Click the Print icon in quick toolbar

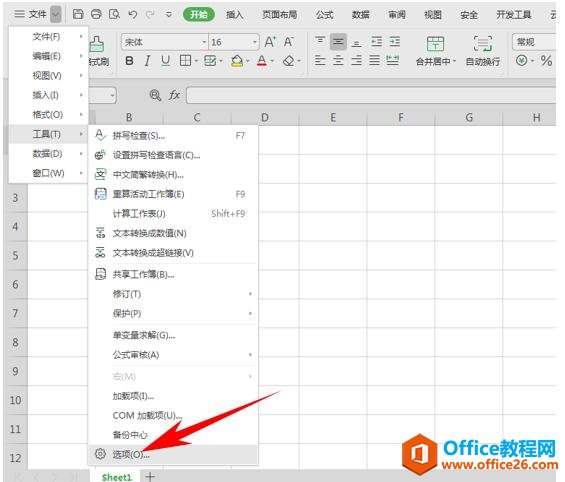96,14
